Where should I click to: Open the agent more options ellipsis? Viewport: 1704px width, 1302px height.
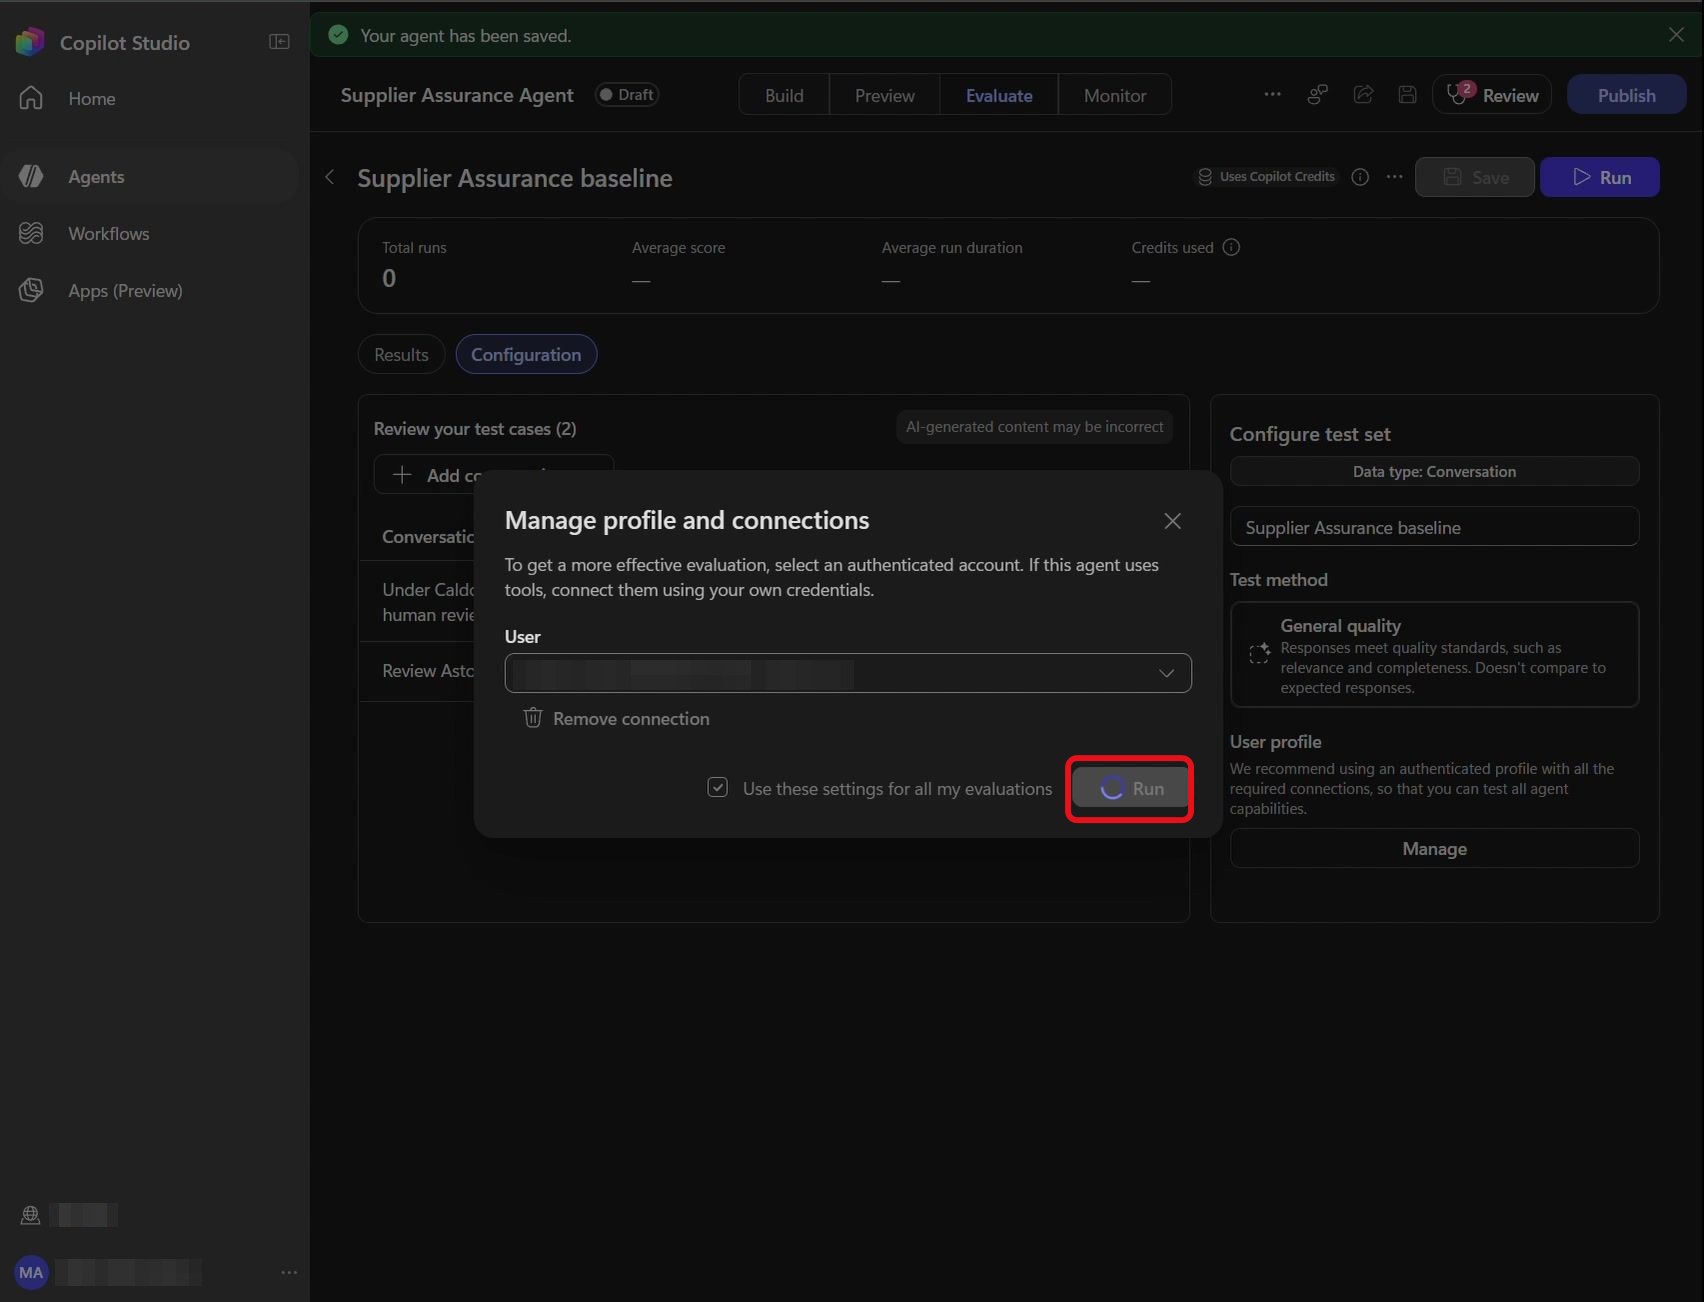(1272, 94)
